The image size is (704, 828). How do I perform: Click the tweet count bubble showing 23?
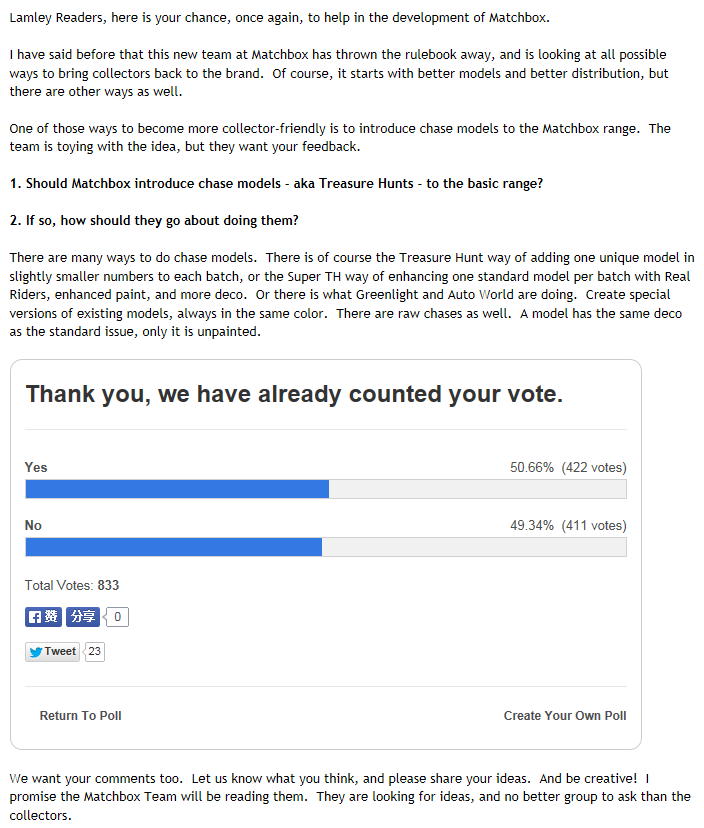[94, 652]
